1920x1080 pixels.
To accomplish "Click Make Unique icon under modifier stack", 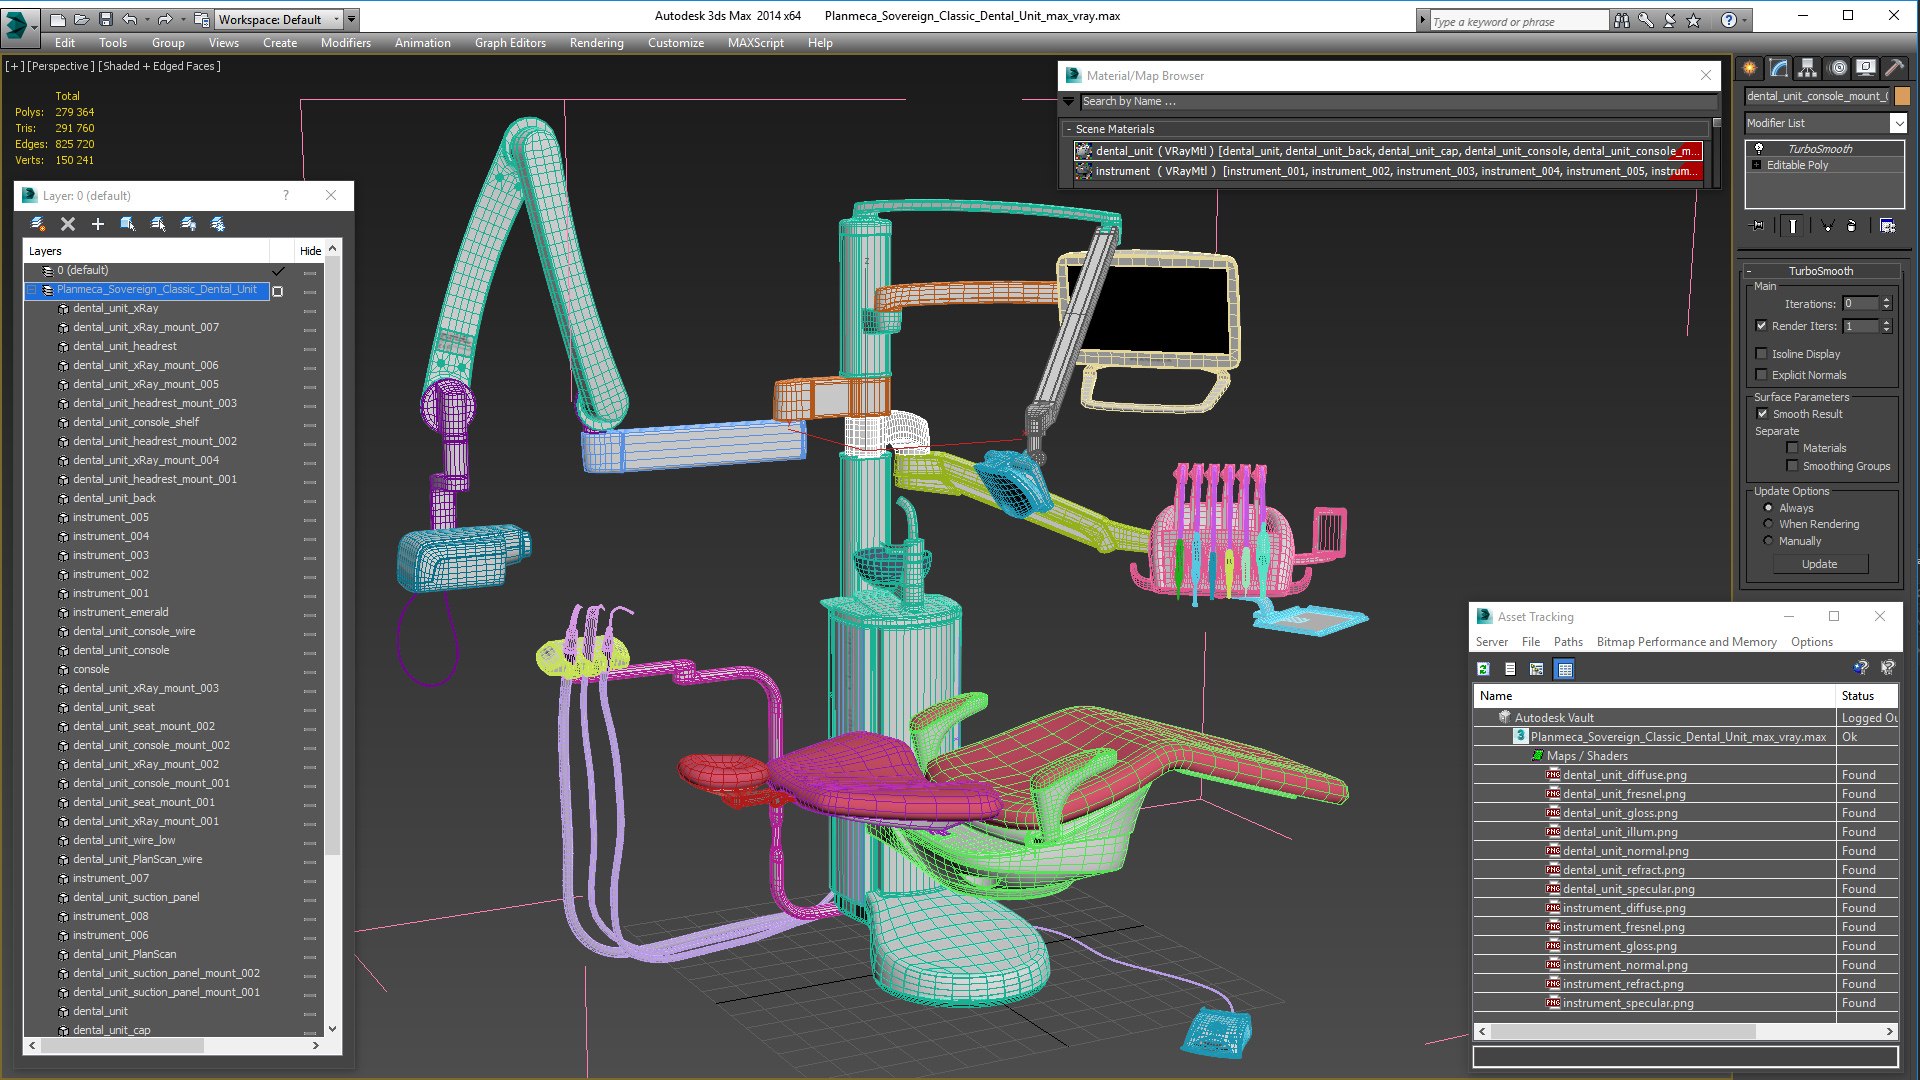I will click(1827, 226).
